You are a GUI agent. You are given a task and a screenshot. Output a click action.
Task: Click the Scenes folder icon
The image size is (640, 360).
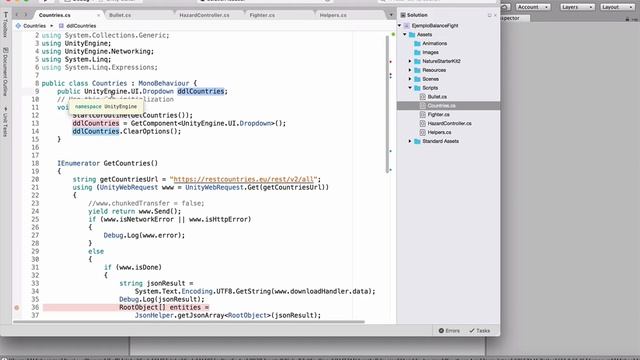coord(417,79)
